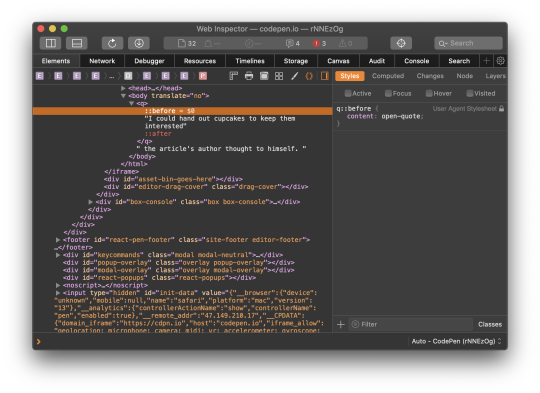Add a new tab with plus icon
The image size is (540, 393).
coord(486,61)
